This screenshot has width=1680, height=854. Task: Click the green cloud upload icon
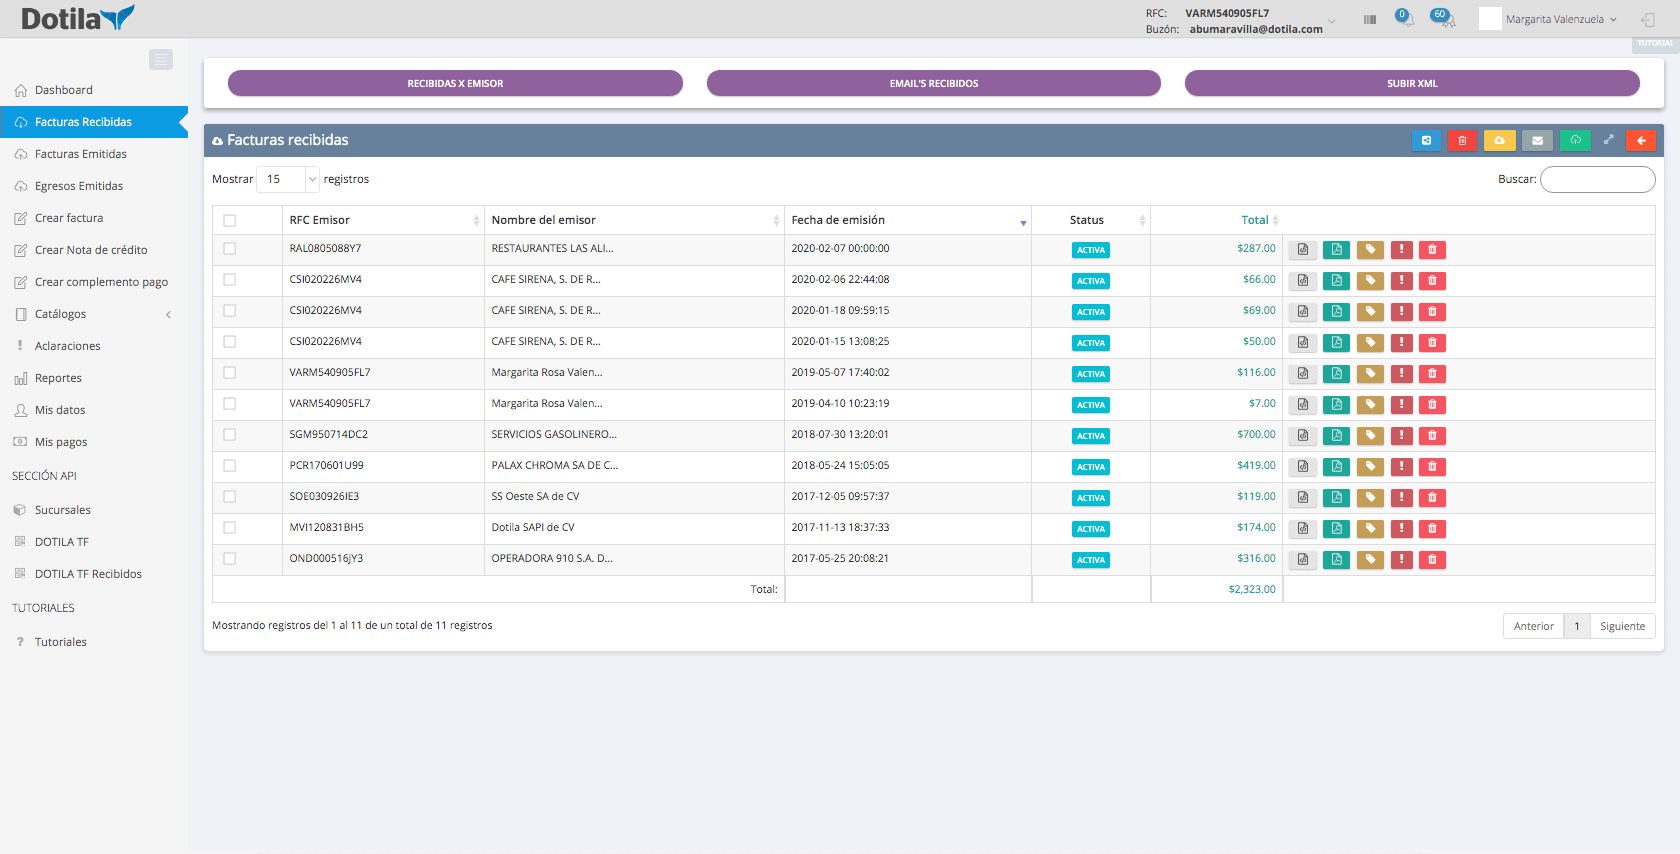pos(1575,141)
